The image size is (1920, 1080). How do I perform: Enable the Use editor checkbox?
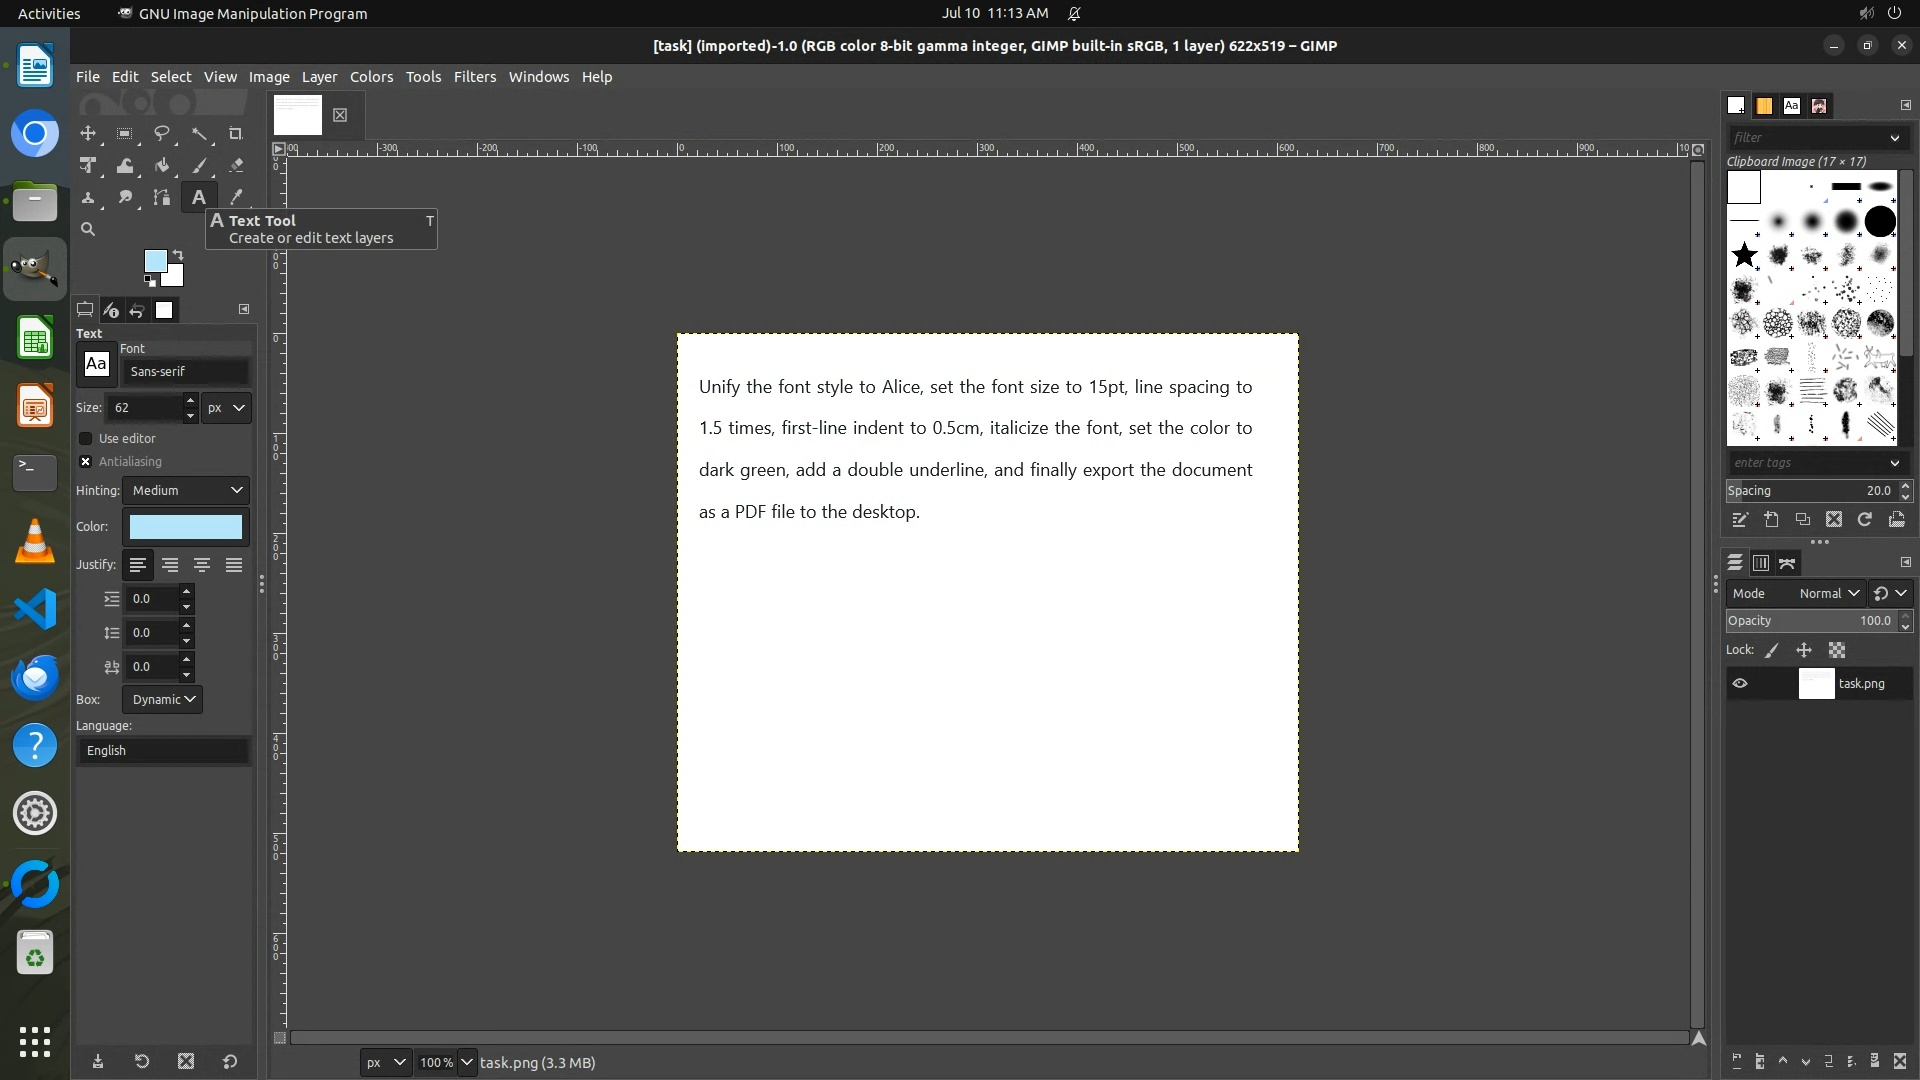coord(86,438)
